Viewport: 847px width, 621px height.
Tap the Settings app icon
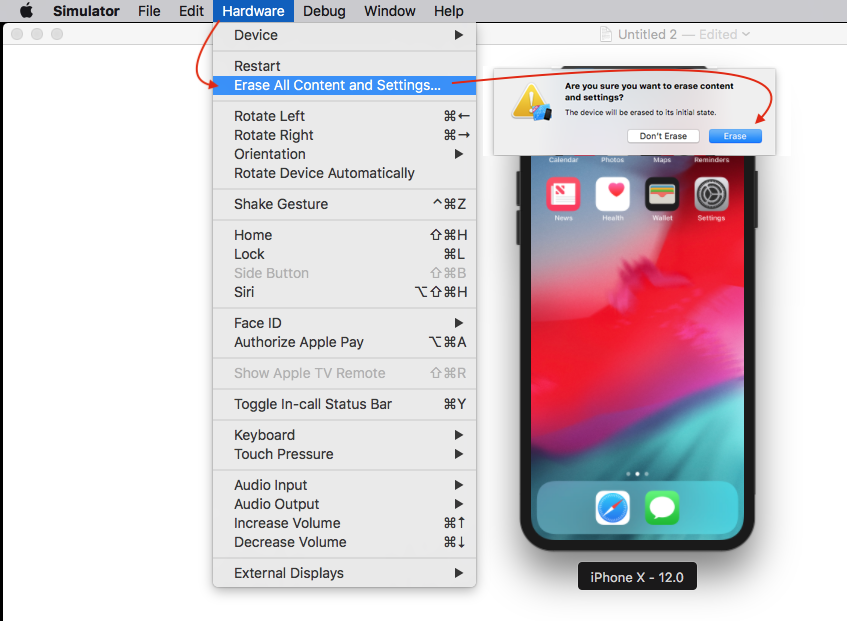[711, 194]
